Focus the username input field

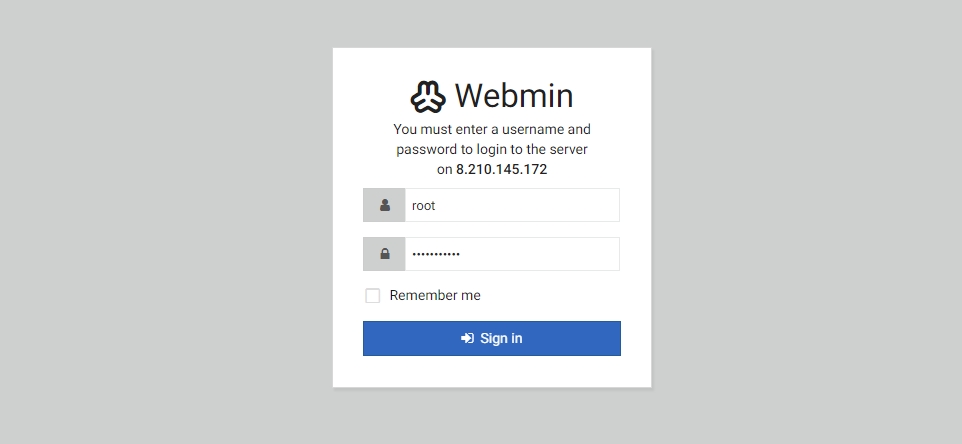(512, 205)
